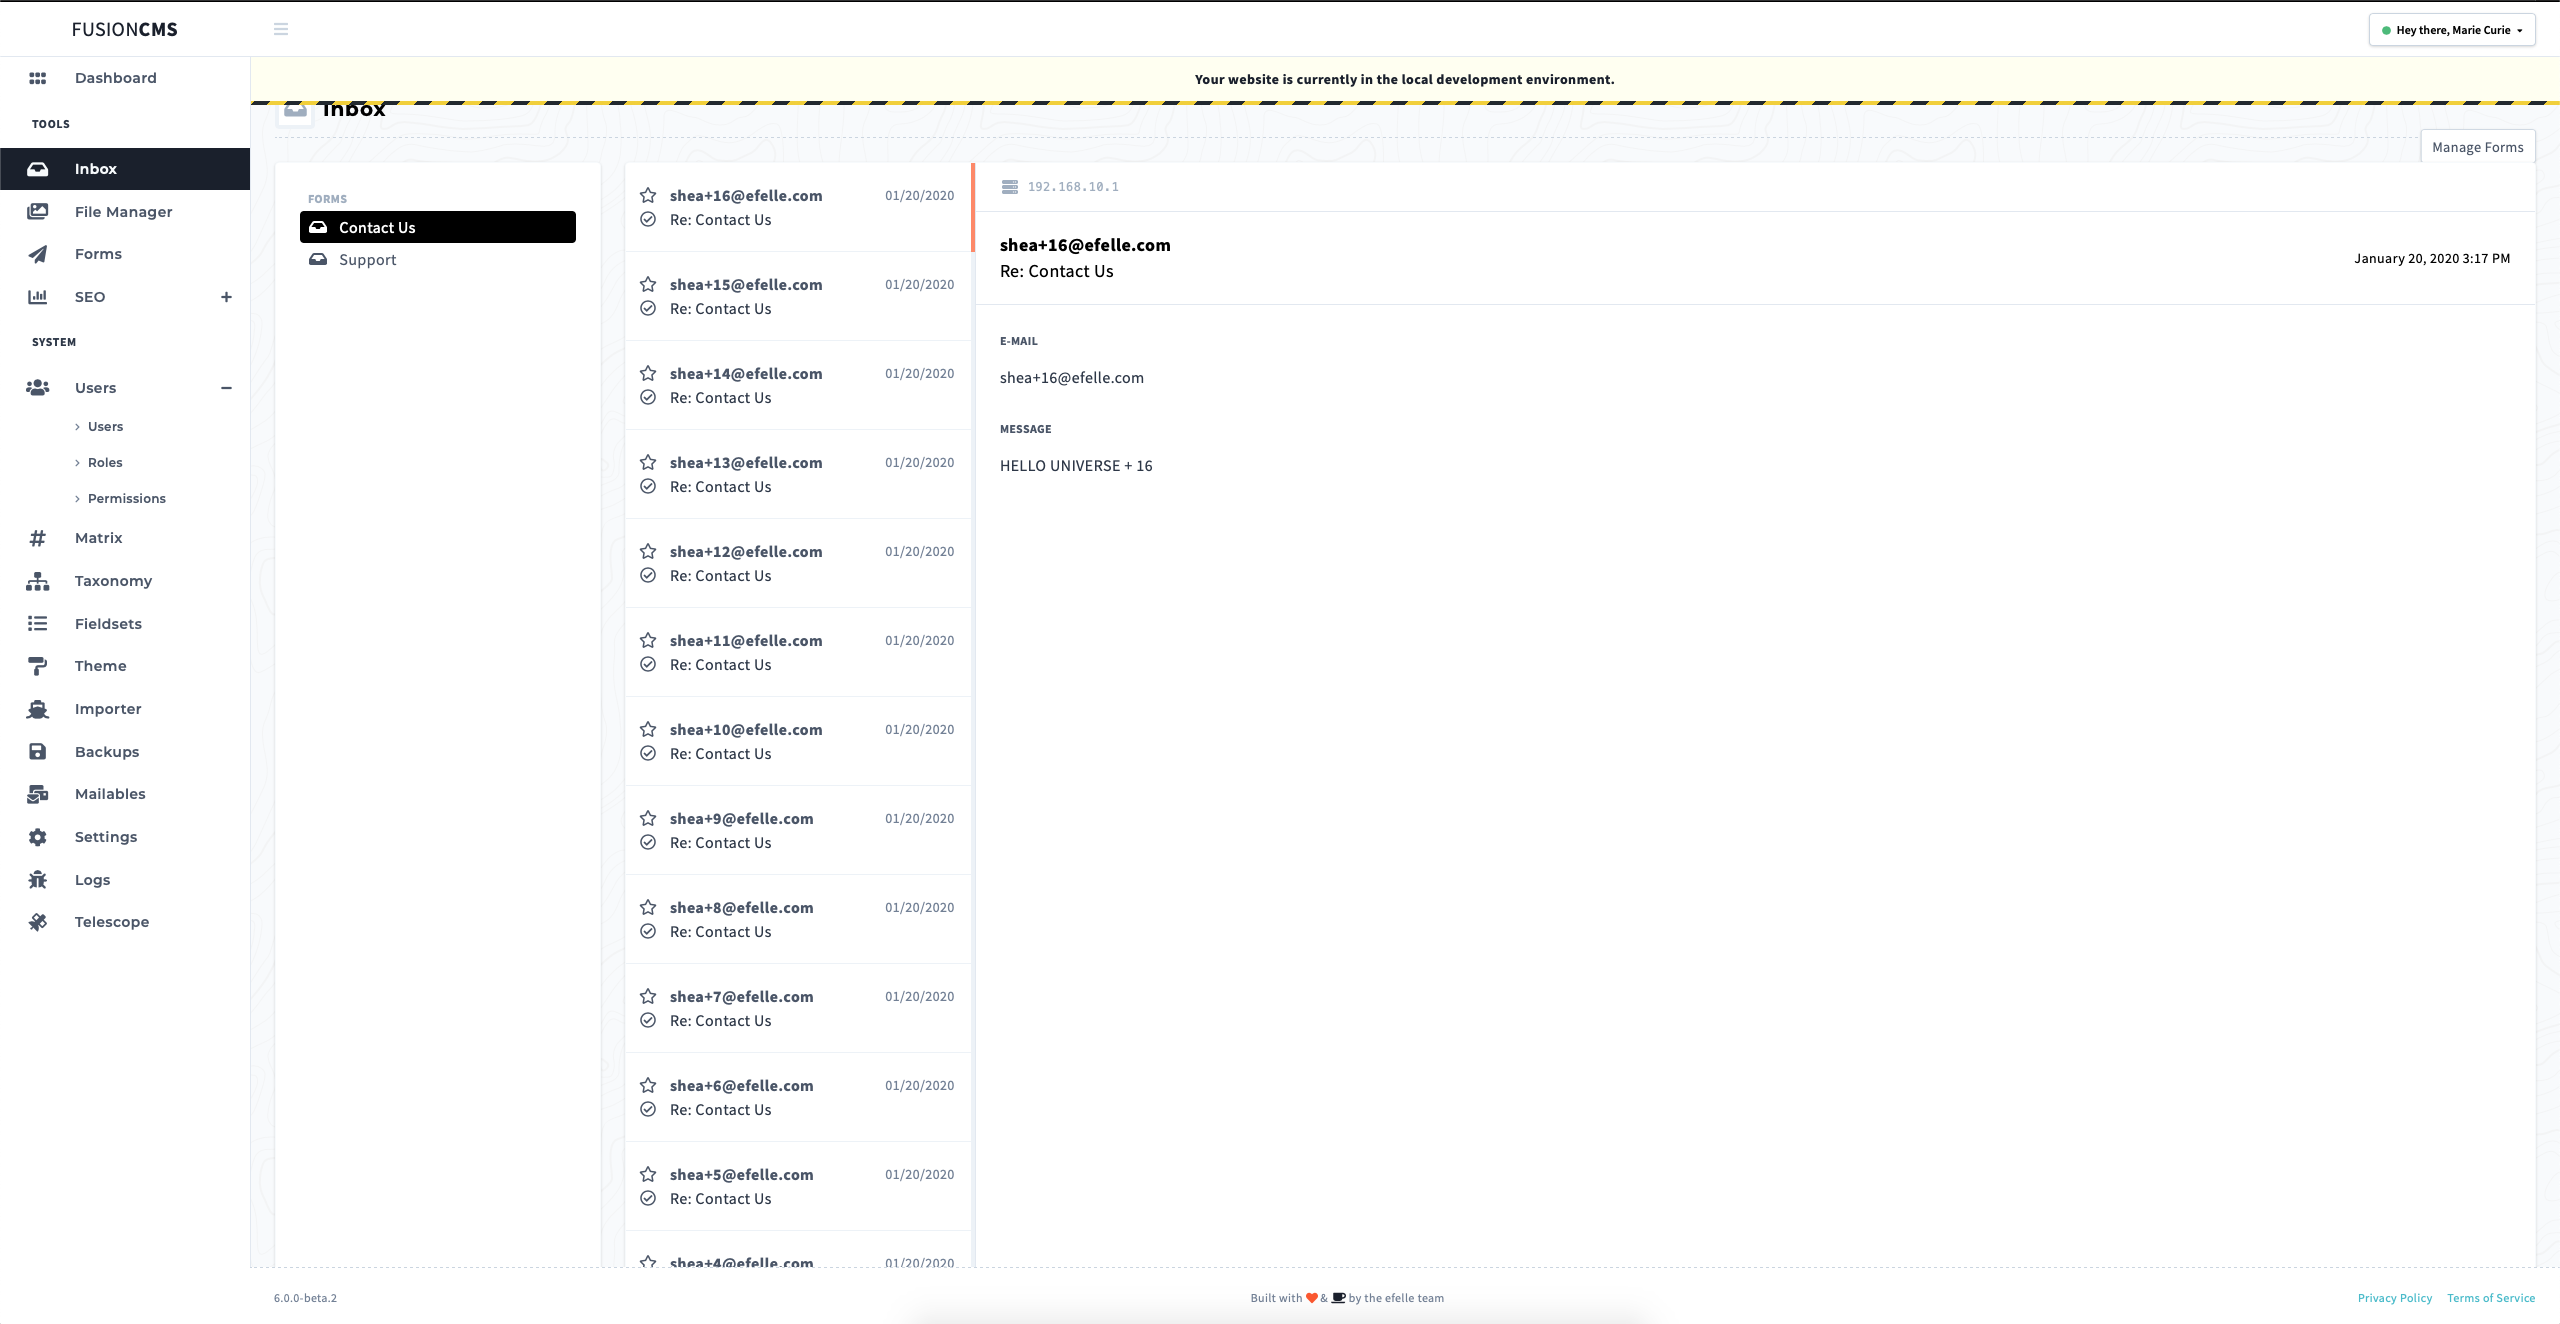2560x1324 pixels.
Task: Click the Settings gear icon
Action: click(x=38, y=837)
